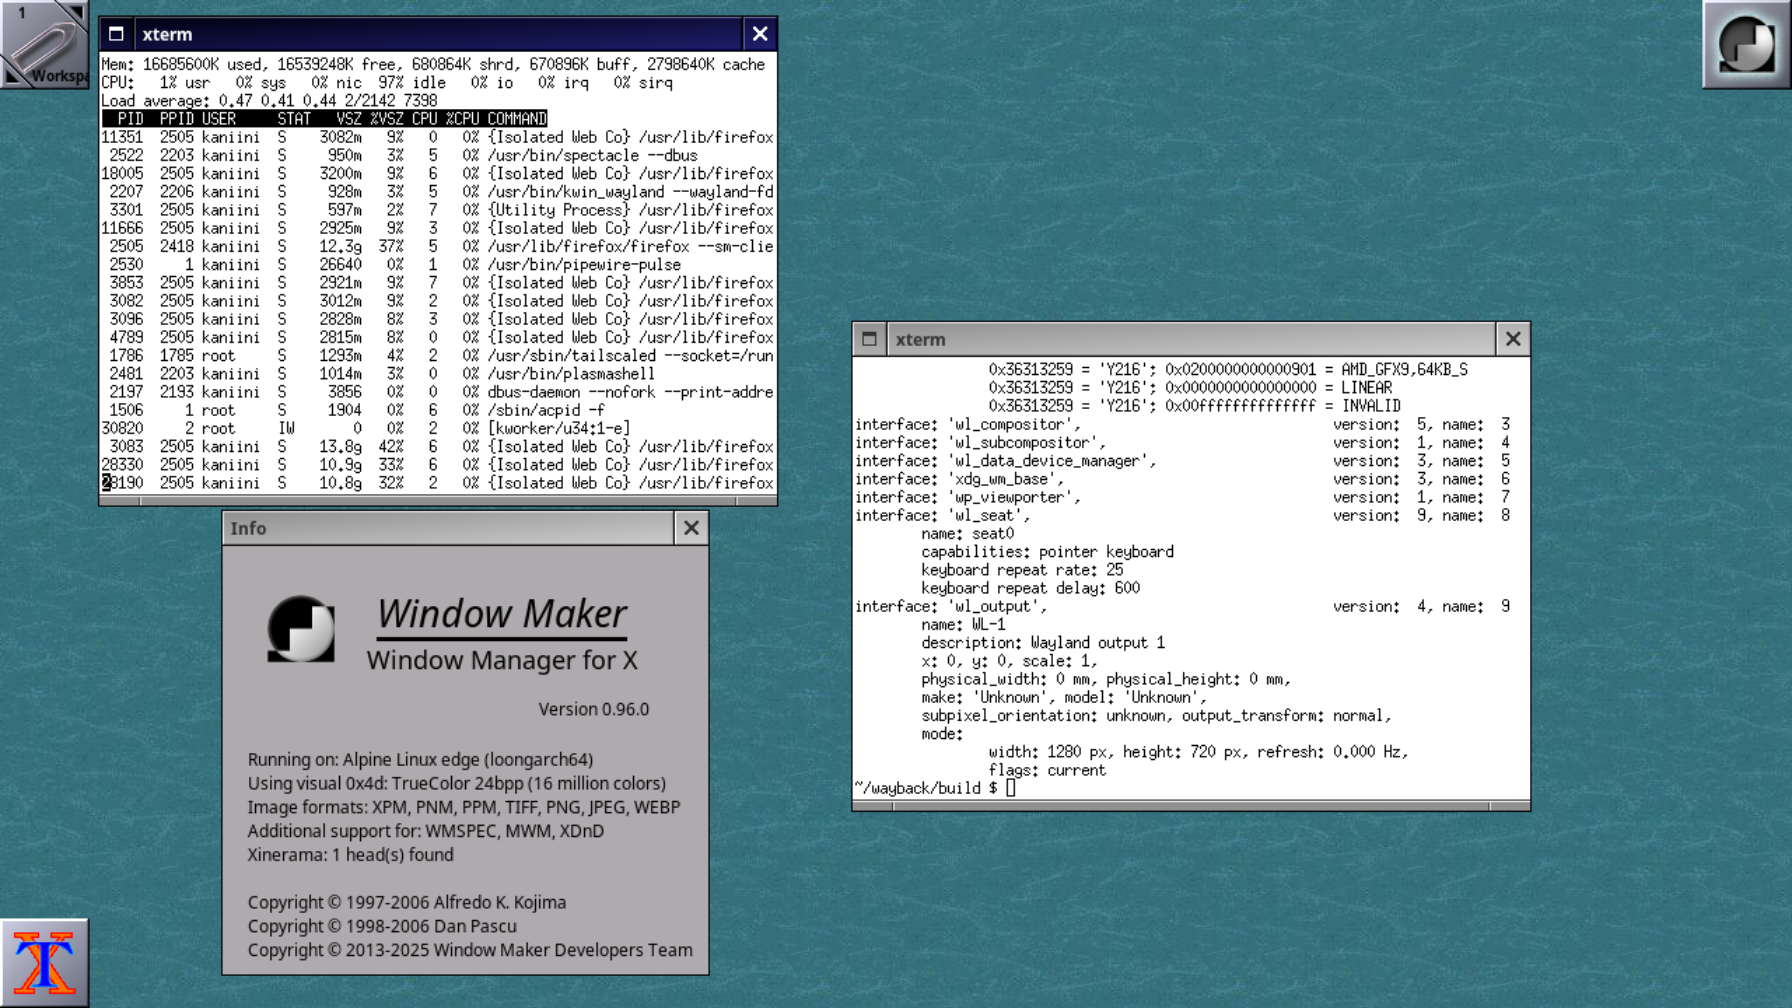
Task: Close the process-list xterm window
Action: (x=760, y=34)
